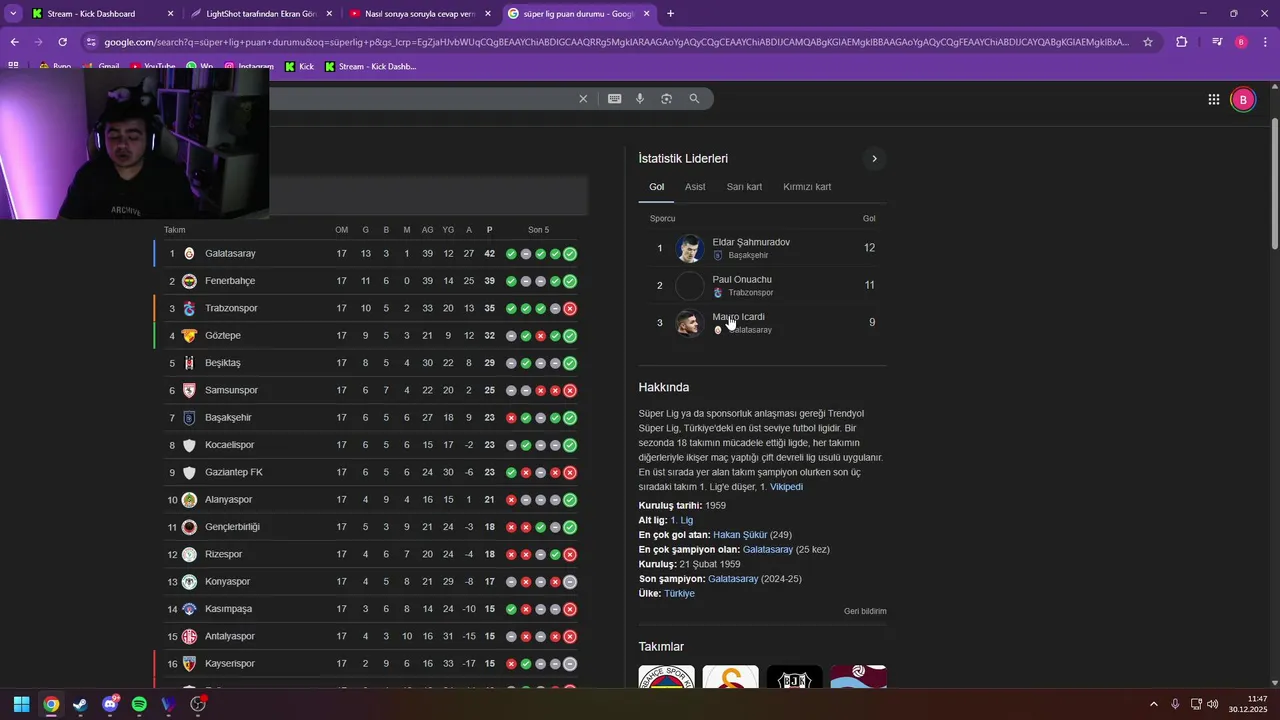1280x720 pixels.
Task: Open Stream - Kick Dashb... bookmark
Action: tap(370, 67)
